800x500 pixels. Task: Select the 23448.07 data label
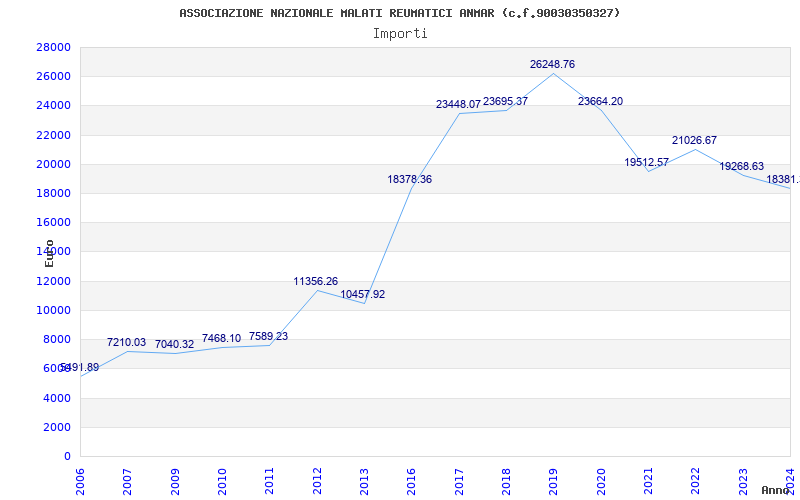coord(458,104)
